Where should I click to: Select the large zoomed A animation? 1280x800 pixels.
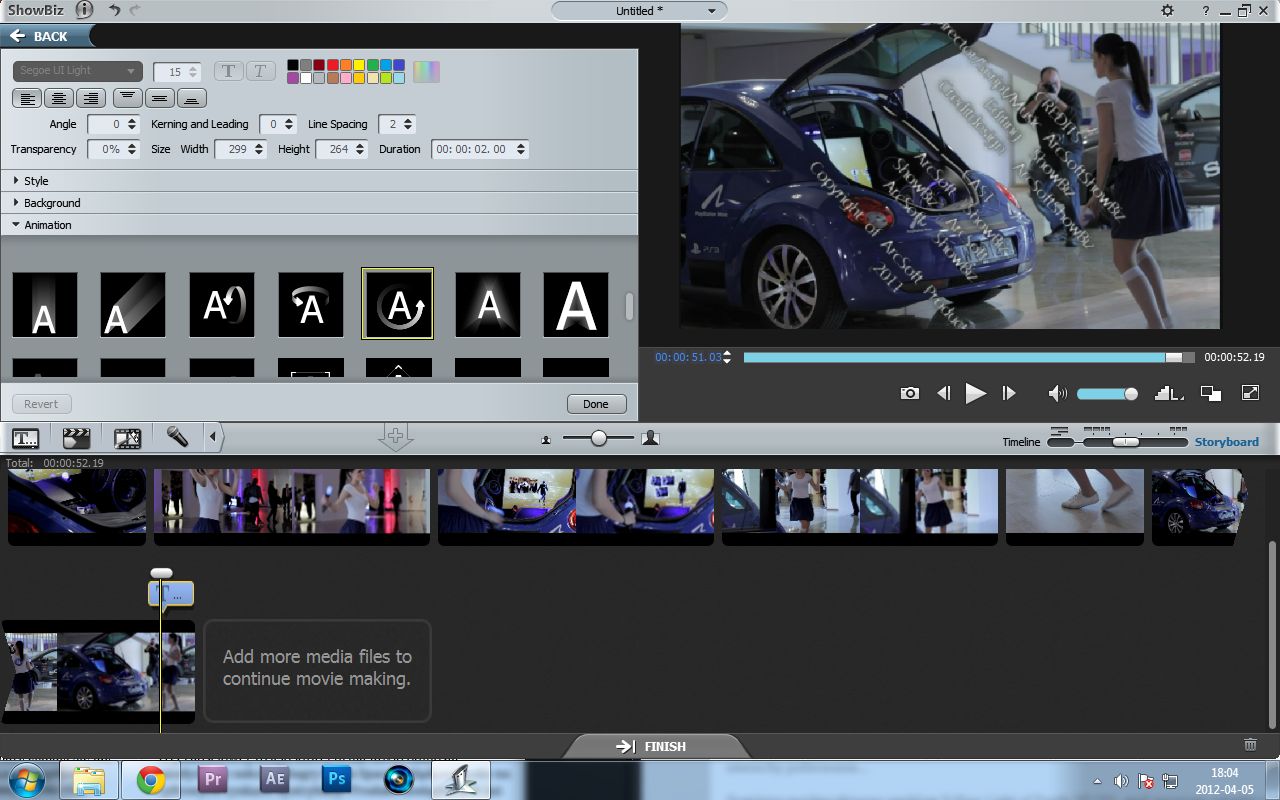(576, 304)
